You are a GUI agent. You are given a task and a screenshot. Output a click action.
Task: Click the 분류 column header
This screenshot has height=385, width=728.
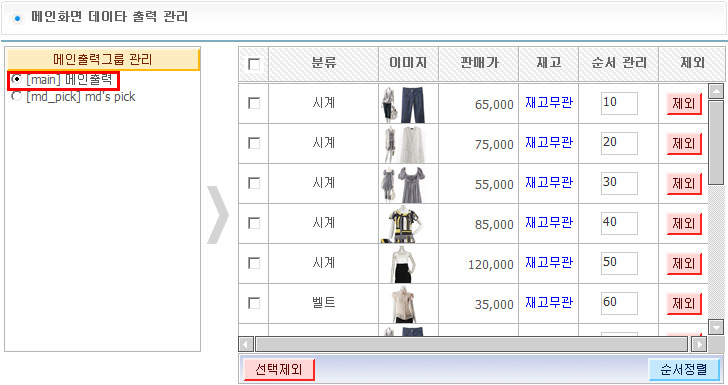click(324, 63)
